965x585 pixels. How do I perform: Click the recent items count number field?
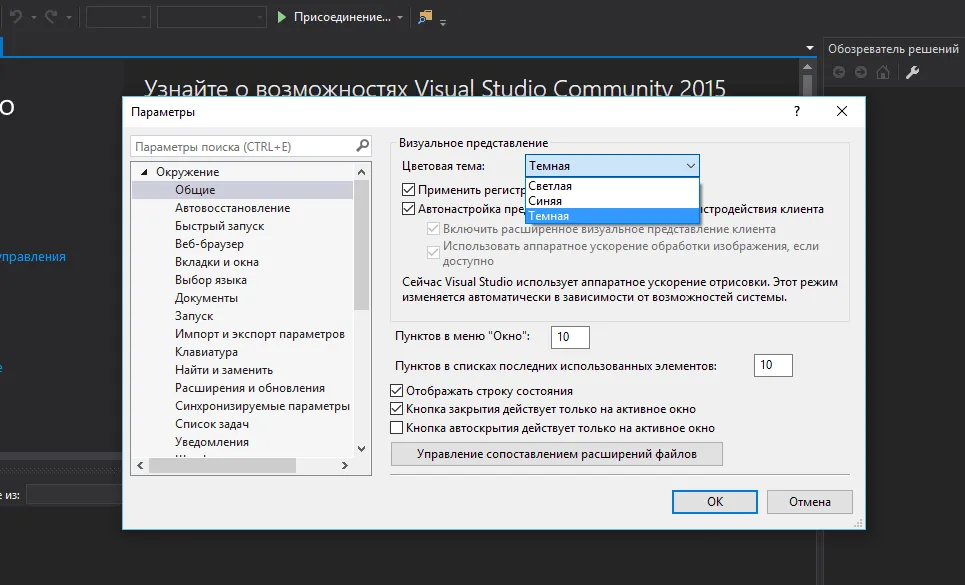point(773,365)
